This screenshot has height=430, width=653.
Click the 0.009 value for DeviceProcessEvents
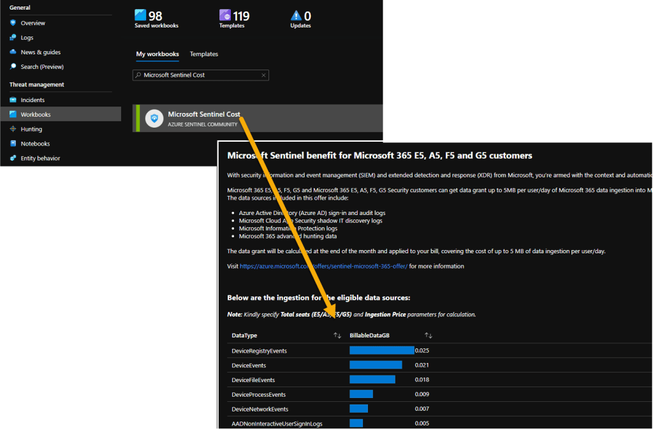pyautogui.click(x=422, y=394)
